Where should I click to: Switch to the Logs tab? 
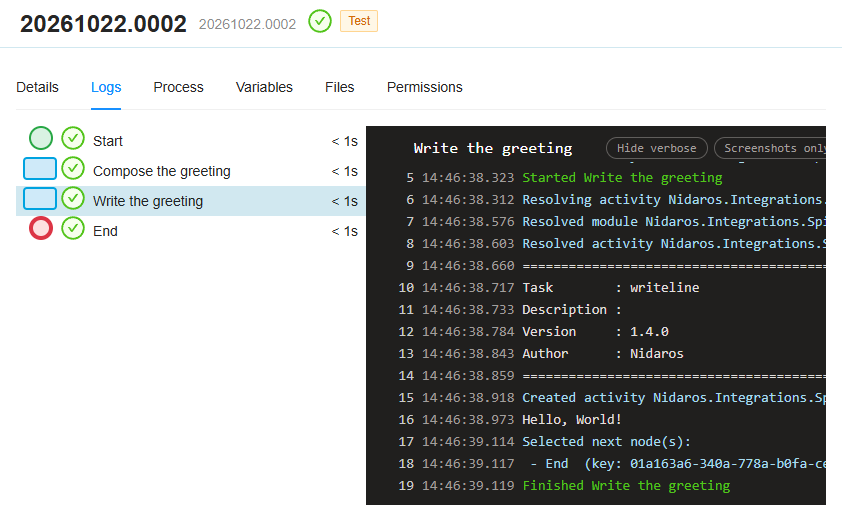coord(106,87)
